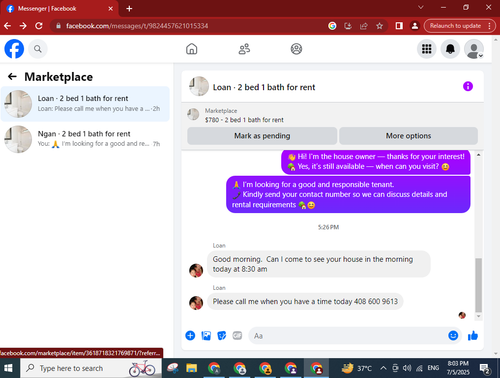
Task: Open the Loan 2 bed 1 bath conversation
Action: point(85,104)
